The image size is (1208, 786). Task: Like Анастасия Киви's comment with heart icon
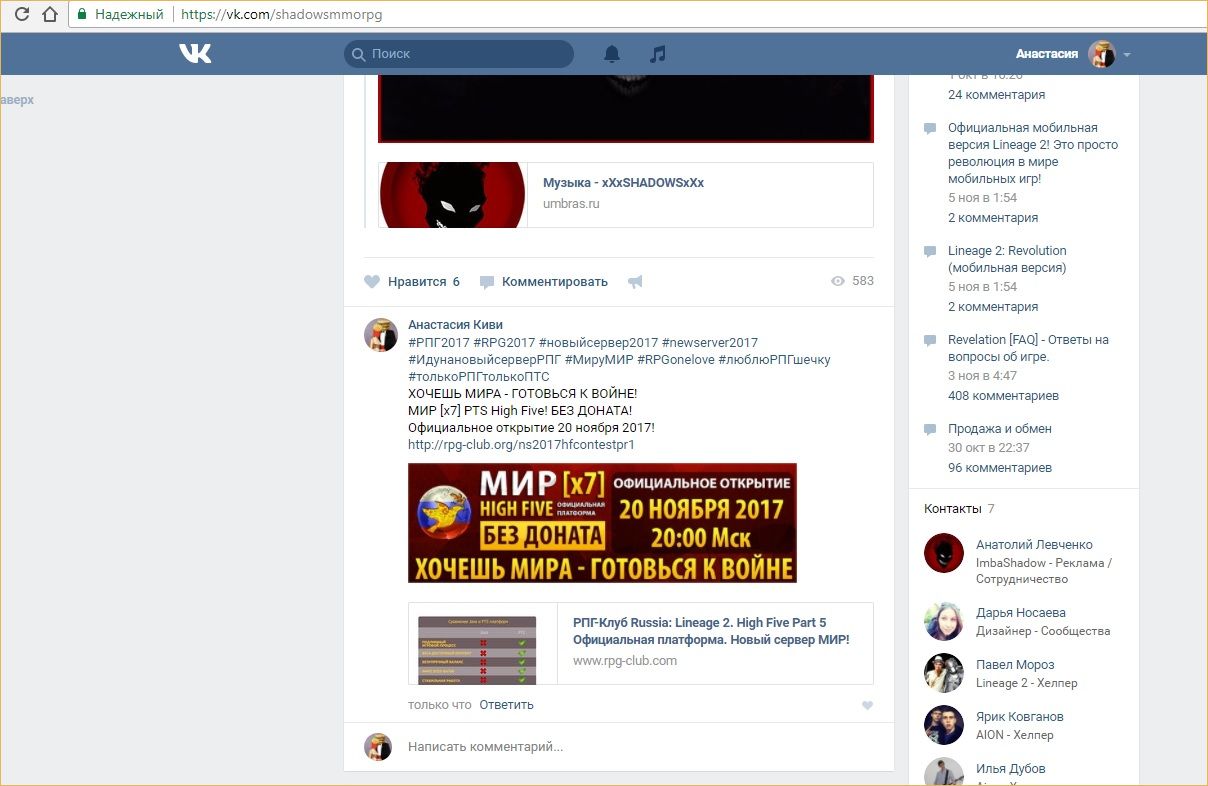(x=867, y=705)
